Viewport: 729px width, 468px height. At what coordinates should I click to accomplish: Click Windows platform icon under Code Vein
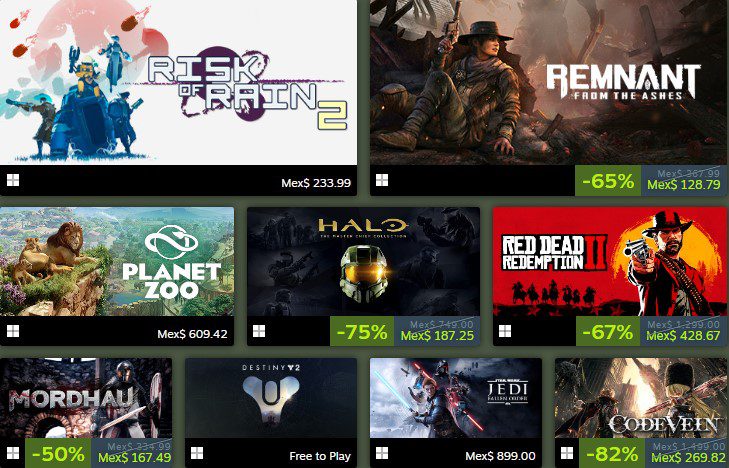point(567,453)
